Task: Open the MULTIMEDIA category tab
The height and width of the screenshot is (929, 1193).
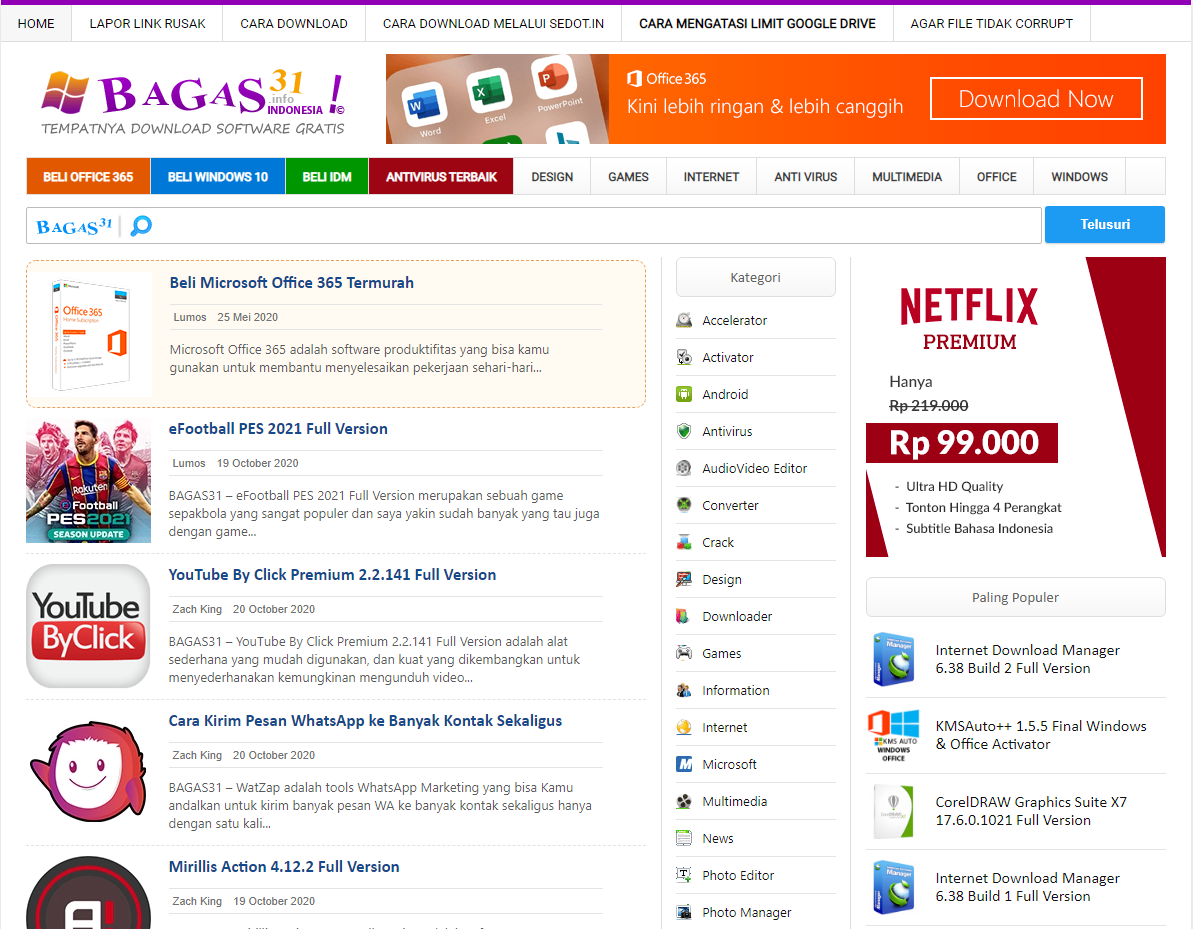Action: (907, 177)
